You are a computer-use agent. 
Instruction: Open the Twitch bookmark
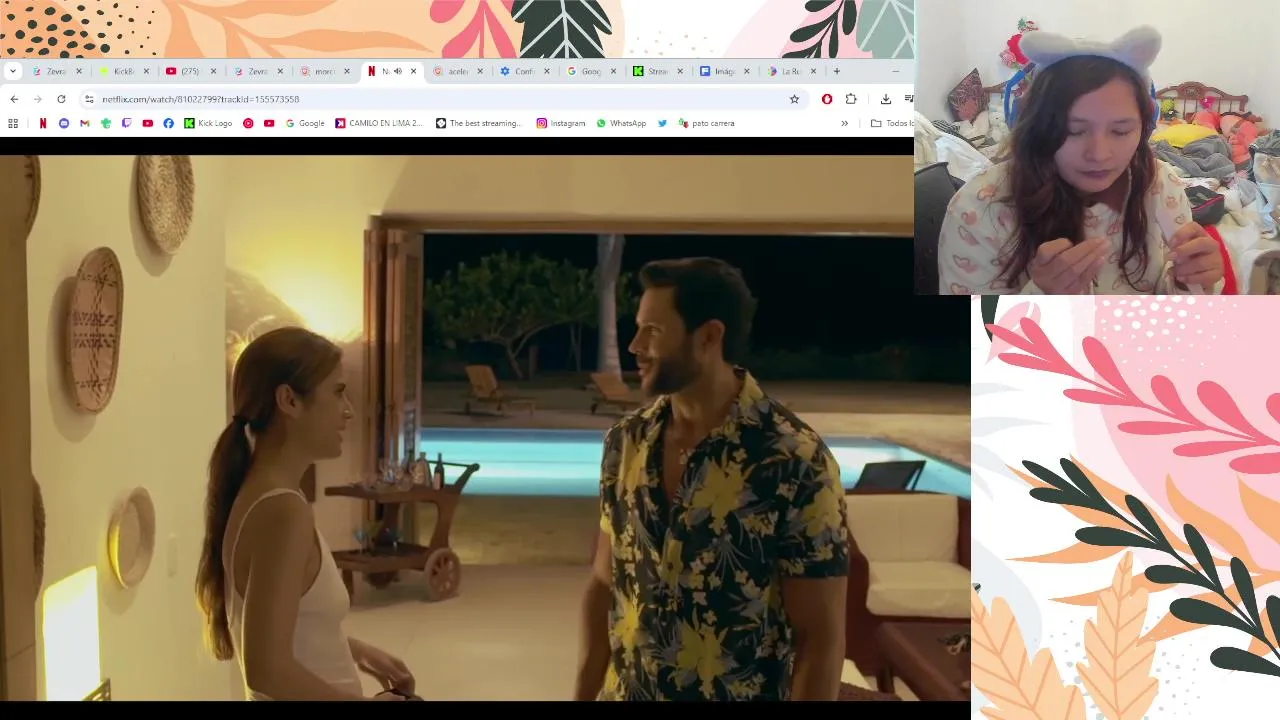(x=127, y=123)
